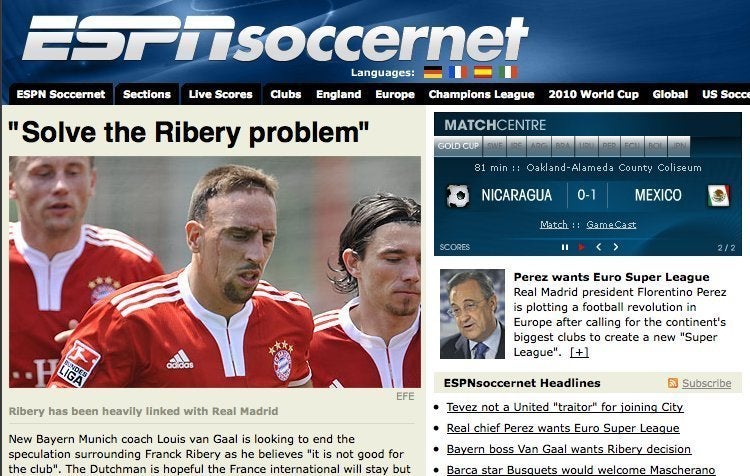Play the MatchCentre scores rotation
Viewport: 750px width, 476px height.
(x=582, y=247)
